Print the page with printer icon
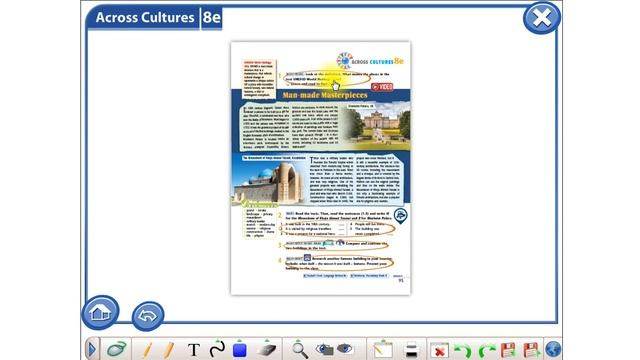 point(411,350)
